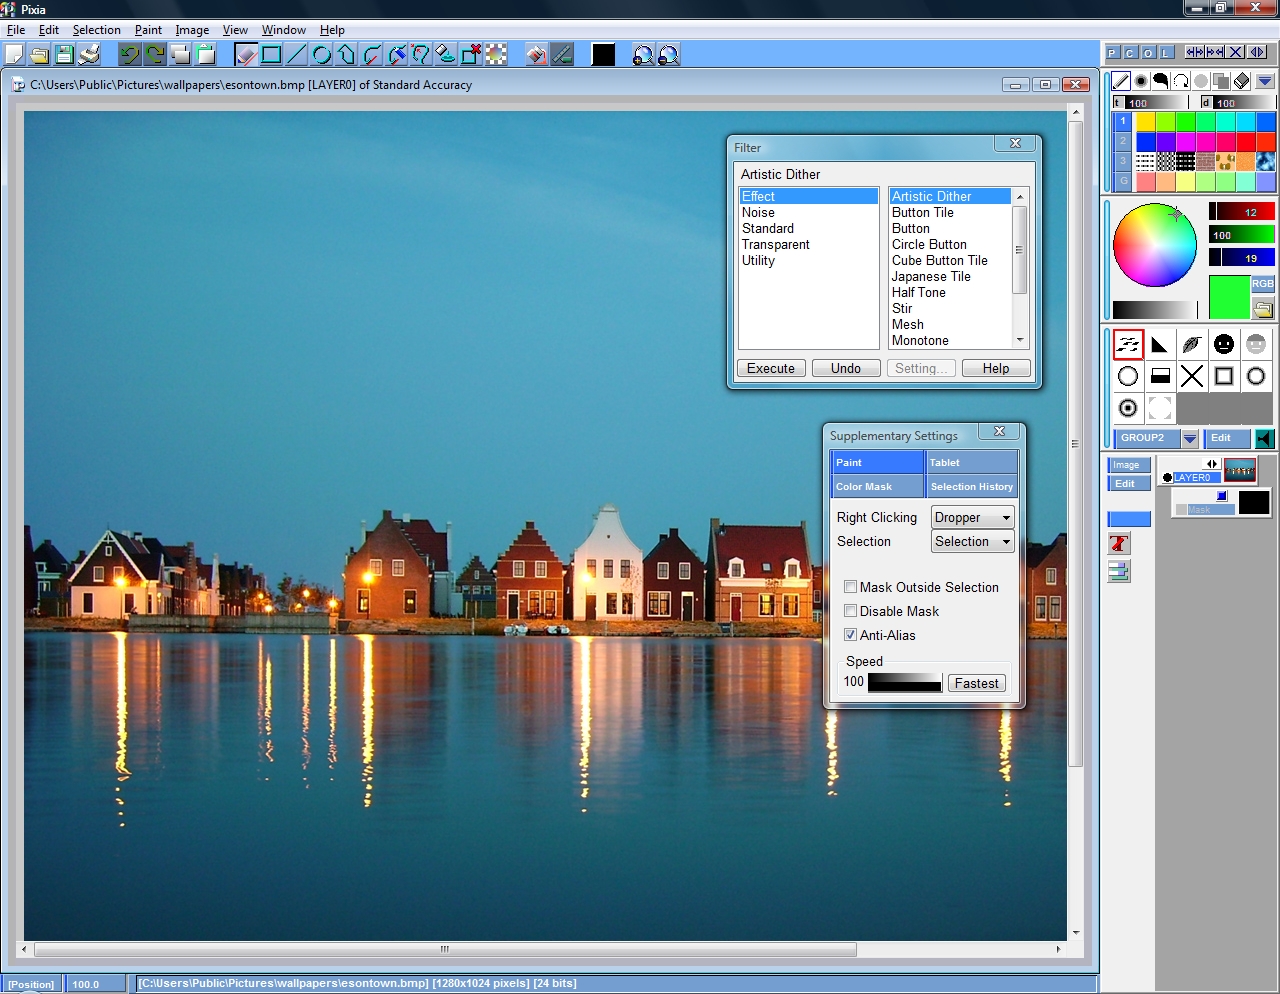The height and width of the screenshot is (994, 1280).
Task: Click the red T text layer icon
Action: pyautogui.click(x=1118, y=544)
